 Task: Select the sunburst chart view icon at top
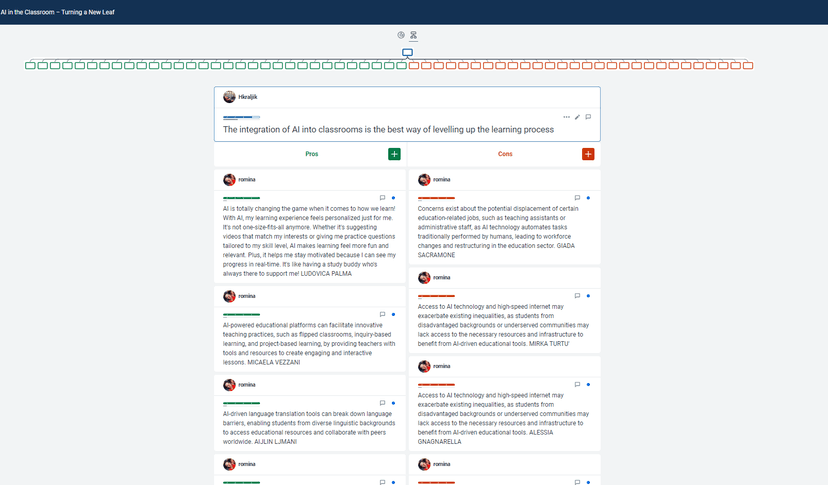coord(401,35)
